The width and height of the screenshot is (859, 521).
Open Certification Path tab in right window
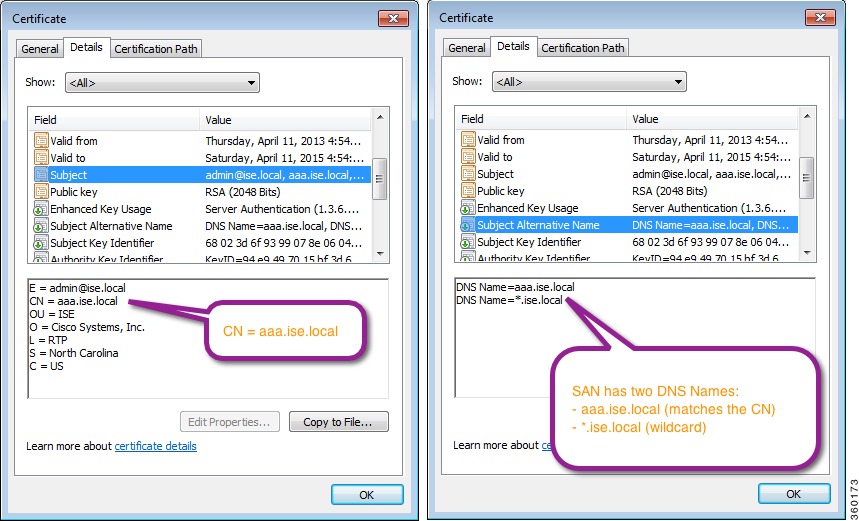(583, 48)
